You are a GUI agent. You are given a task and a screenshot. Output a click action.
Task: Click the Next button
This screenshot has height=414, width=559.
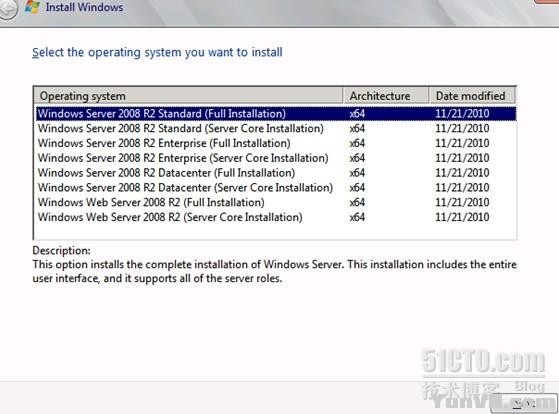tap(524, 404)
